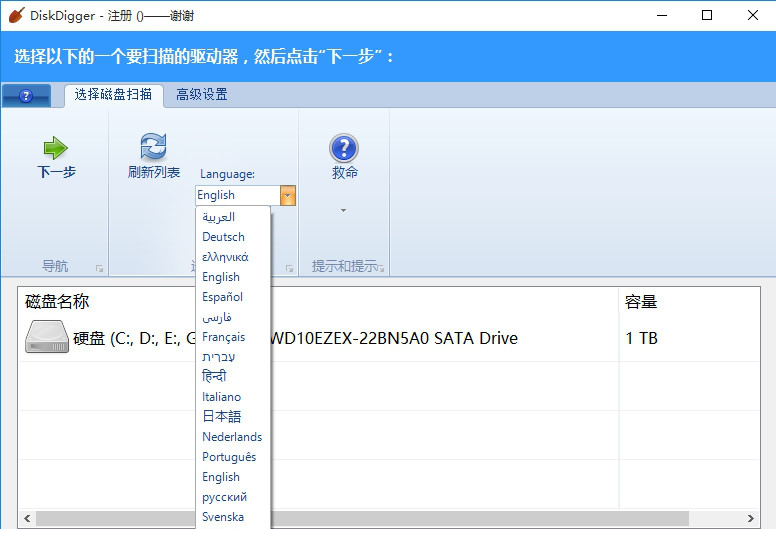Minimize the DiskDigger window

click(662, 15)
